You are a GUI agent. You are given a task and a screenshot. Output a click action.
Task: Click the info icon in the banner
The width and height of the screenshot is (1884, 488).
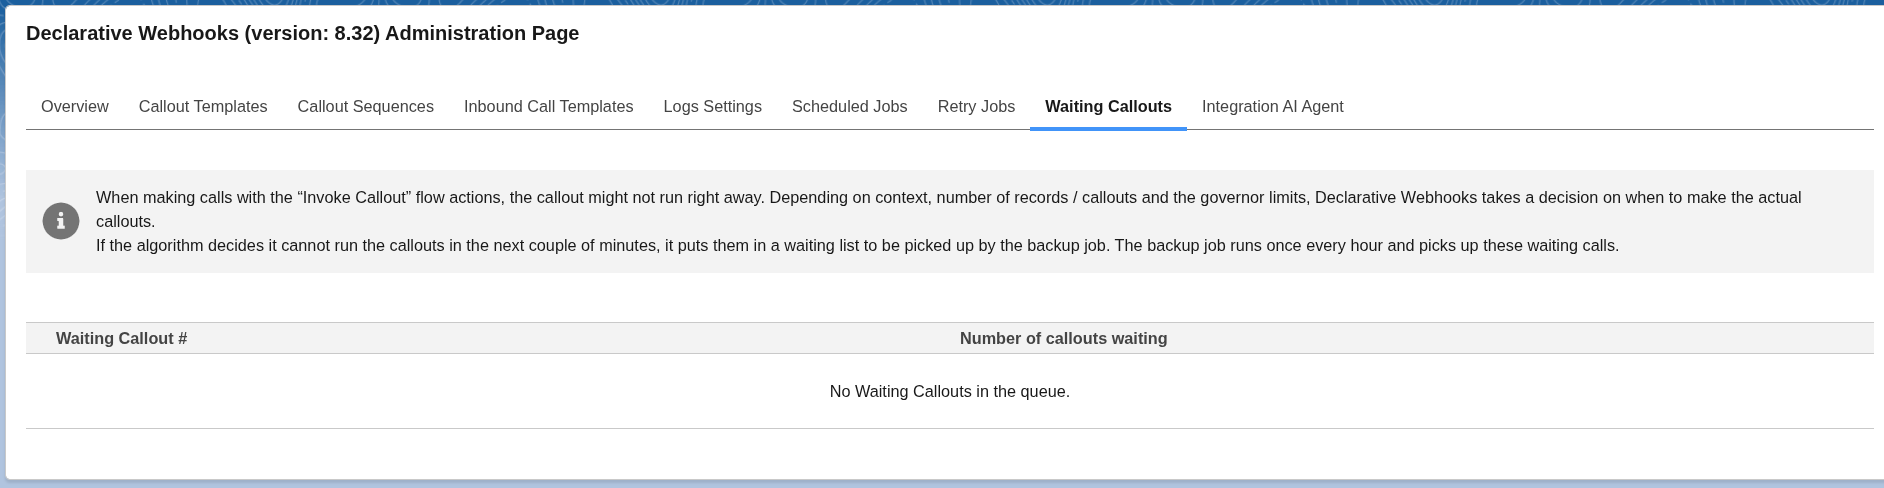coord(61,221)
